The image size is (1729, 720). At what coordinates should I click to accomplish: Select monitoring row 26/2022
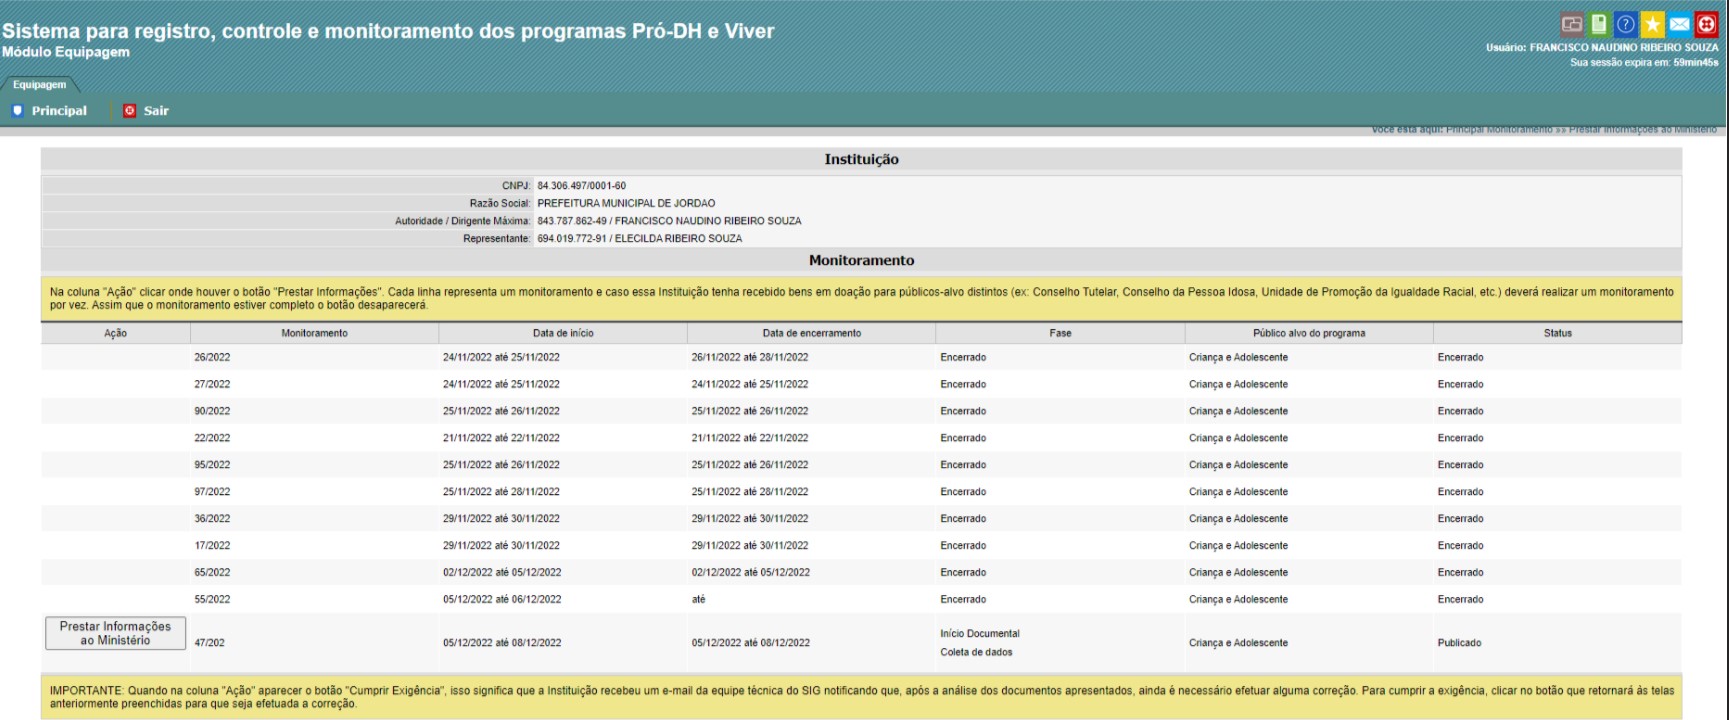coord(212,357)
